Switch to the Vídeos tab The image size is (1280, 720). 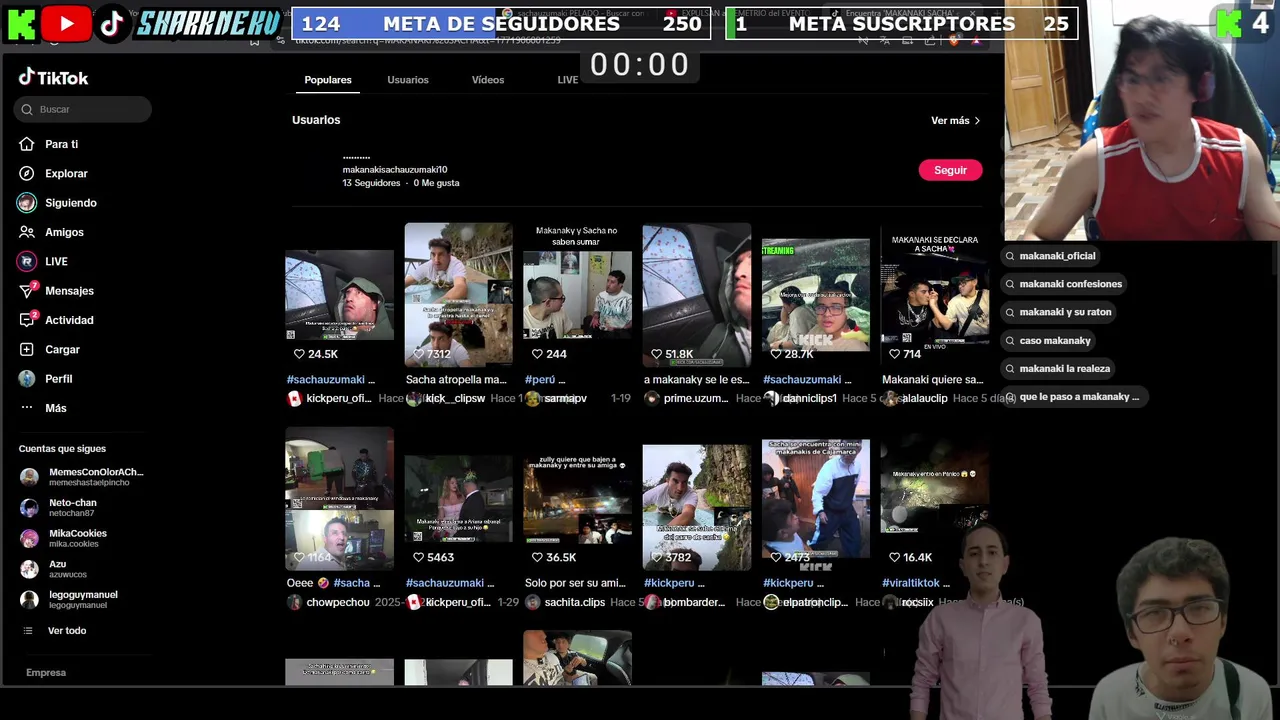coord(488,80)
